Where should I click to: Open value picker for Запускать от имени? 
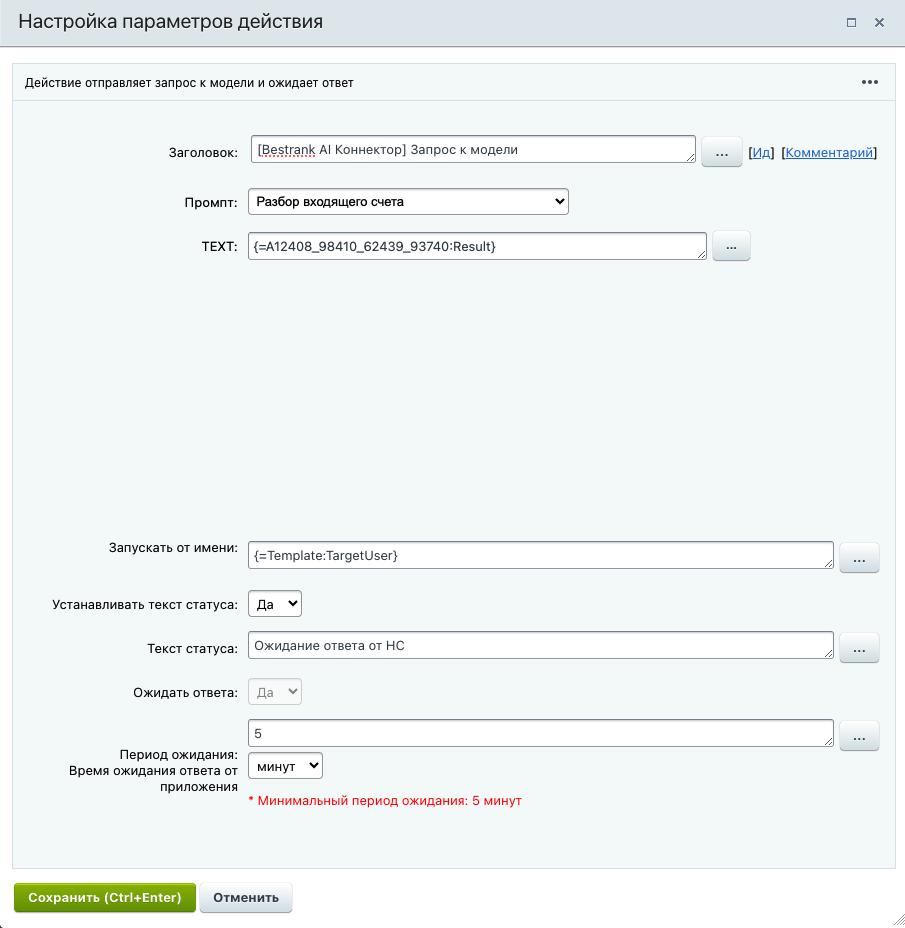tap(859, 557)
